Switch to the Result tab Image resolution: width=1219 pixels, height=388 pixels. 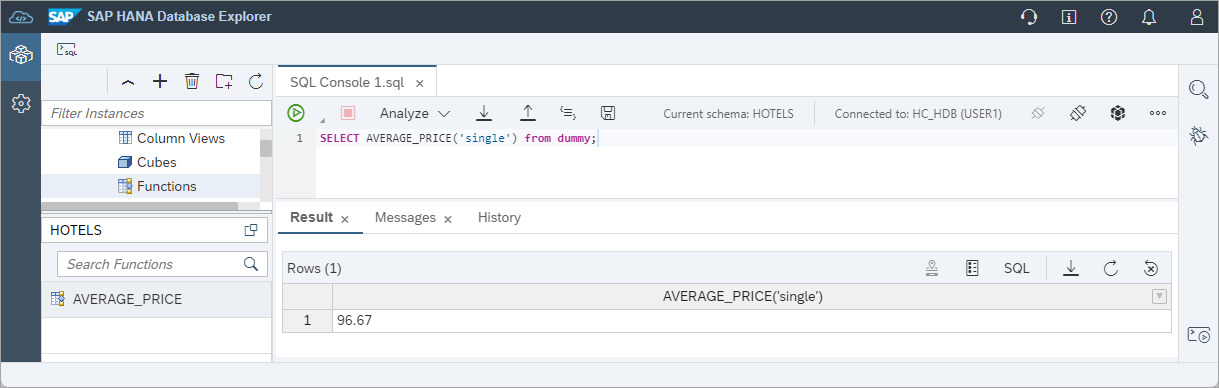pos(311,217)
